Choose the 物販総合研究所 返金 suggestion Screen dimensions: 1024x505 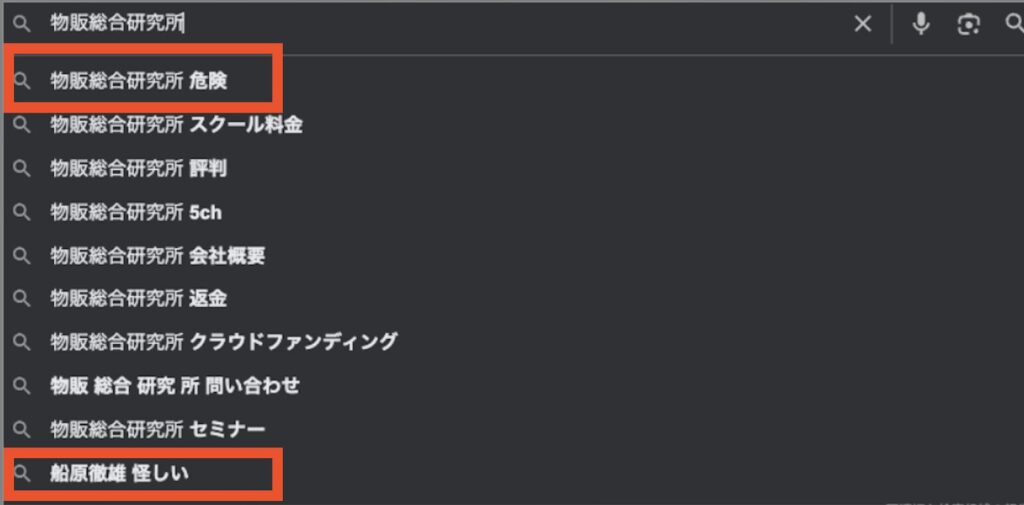click(x=139, y=298)
